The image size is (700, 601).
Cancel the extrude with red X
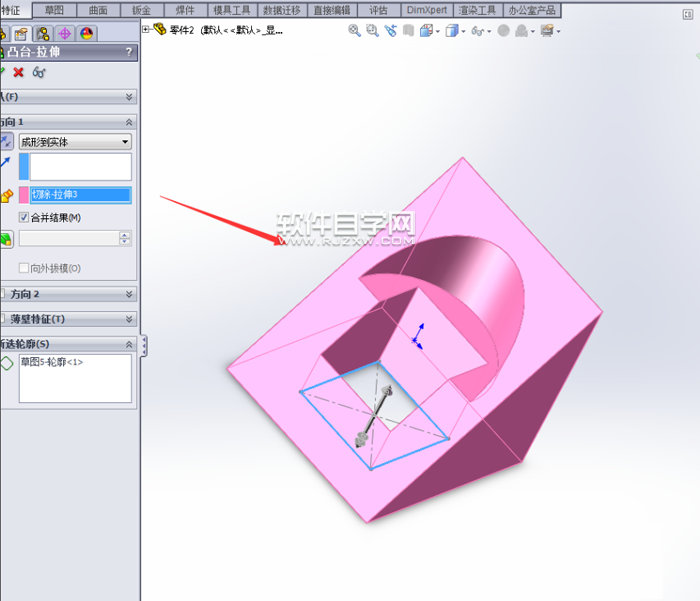point(18,72)
